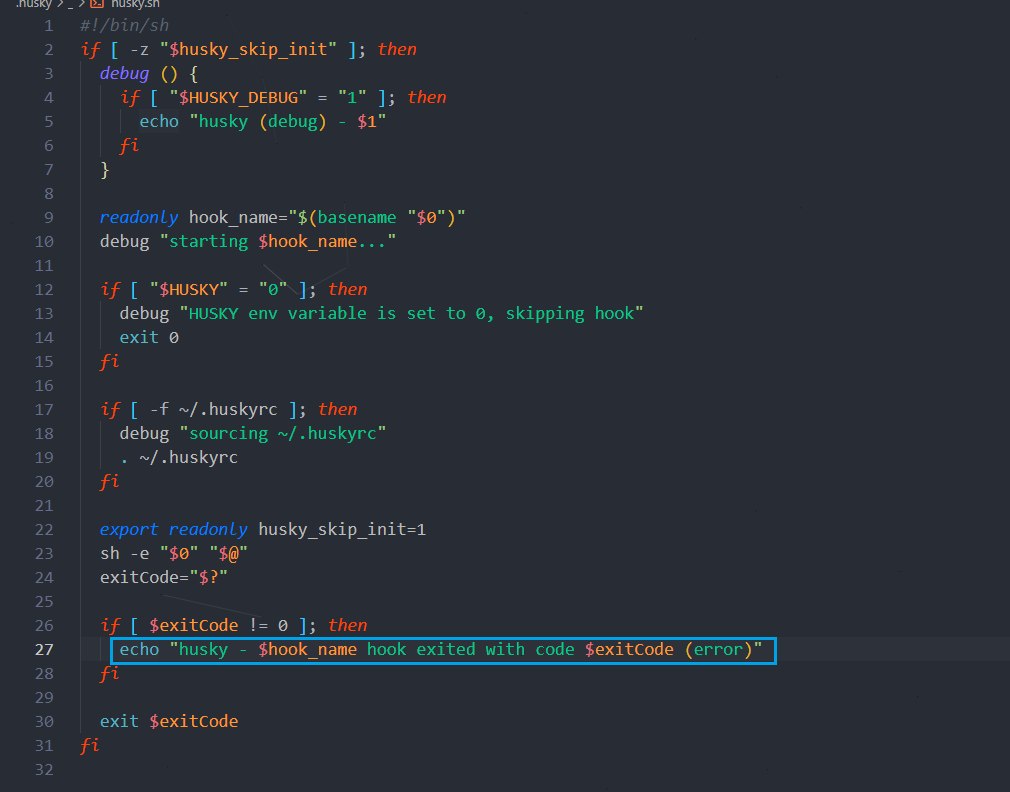Open the "husky.sh" breadcrumb item
Screen dimensions: 1010x792
(135, 5)
